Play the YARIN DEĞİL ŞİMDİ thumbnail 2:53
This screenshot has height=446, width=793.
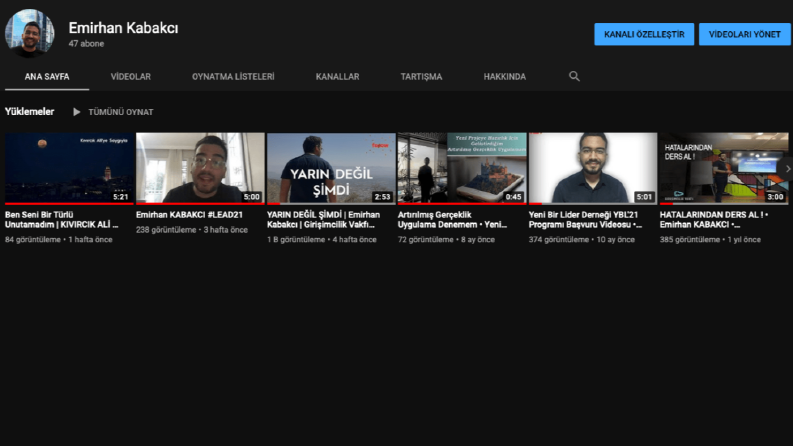(331, 168)
